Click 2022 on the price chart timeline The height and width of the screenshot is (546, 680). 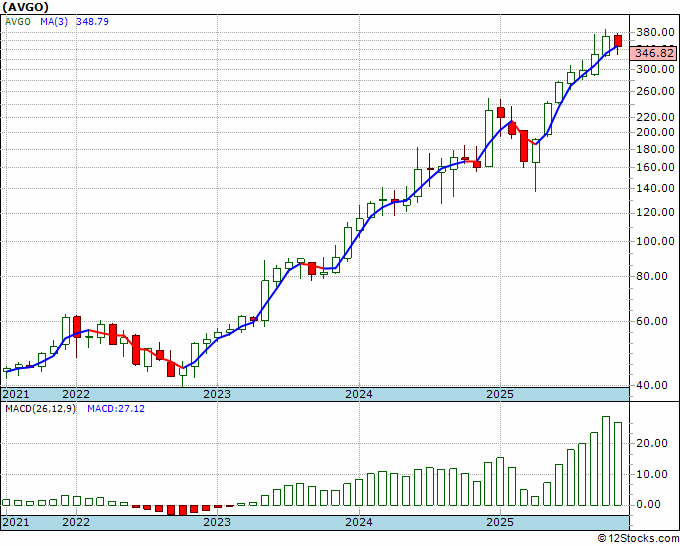click(76, 395)
